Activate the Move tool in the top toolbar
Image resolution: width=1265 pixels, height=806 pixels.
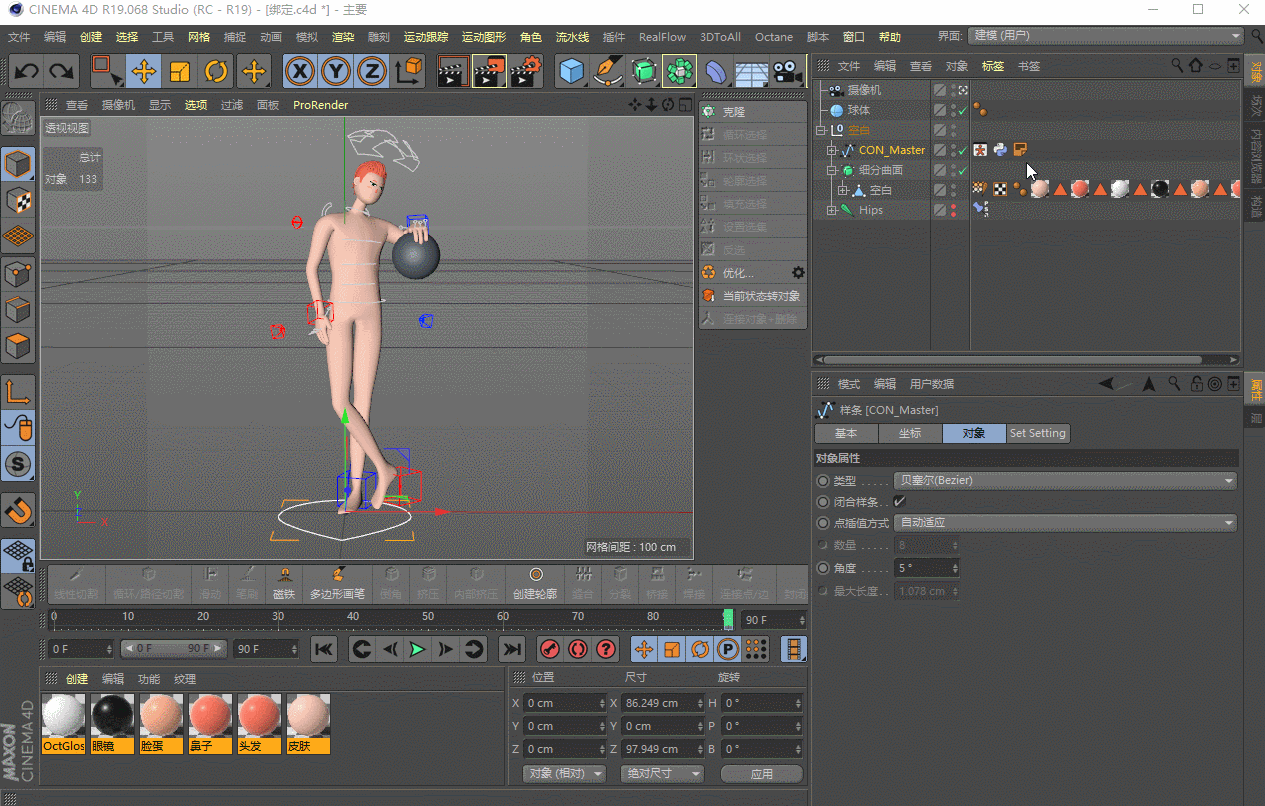(144, 71)
